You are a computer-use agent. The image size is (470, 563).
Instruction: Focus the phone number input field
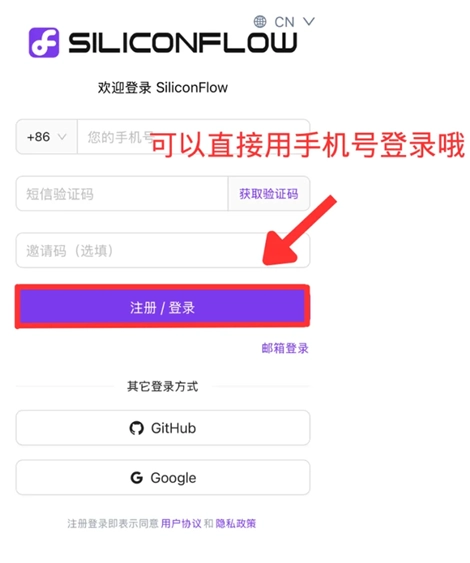[194, 137]
